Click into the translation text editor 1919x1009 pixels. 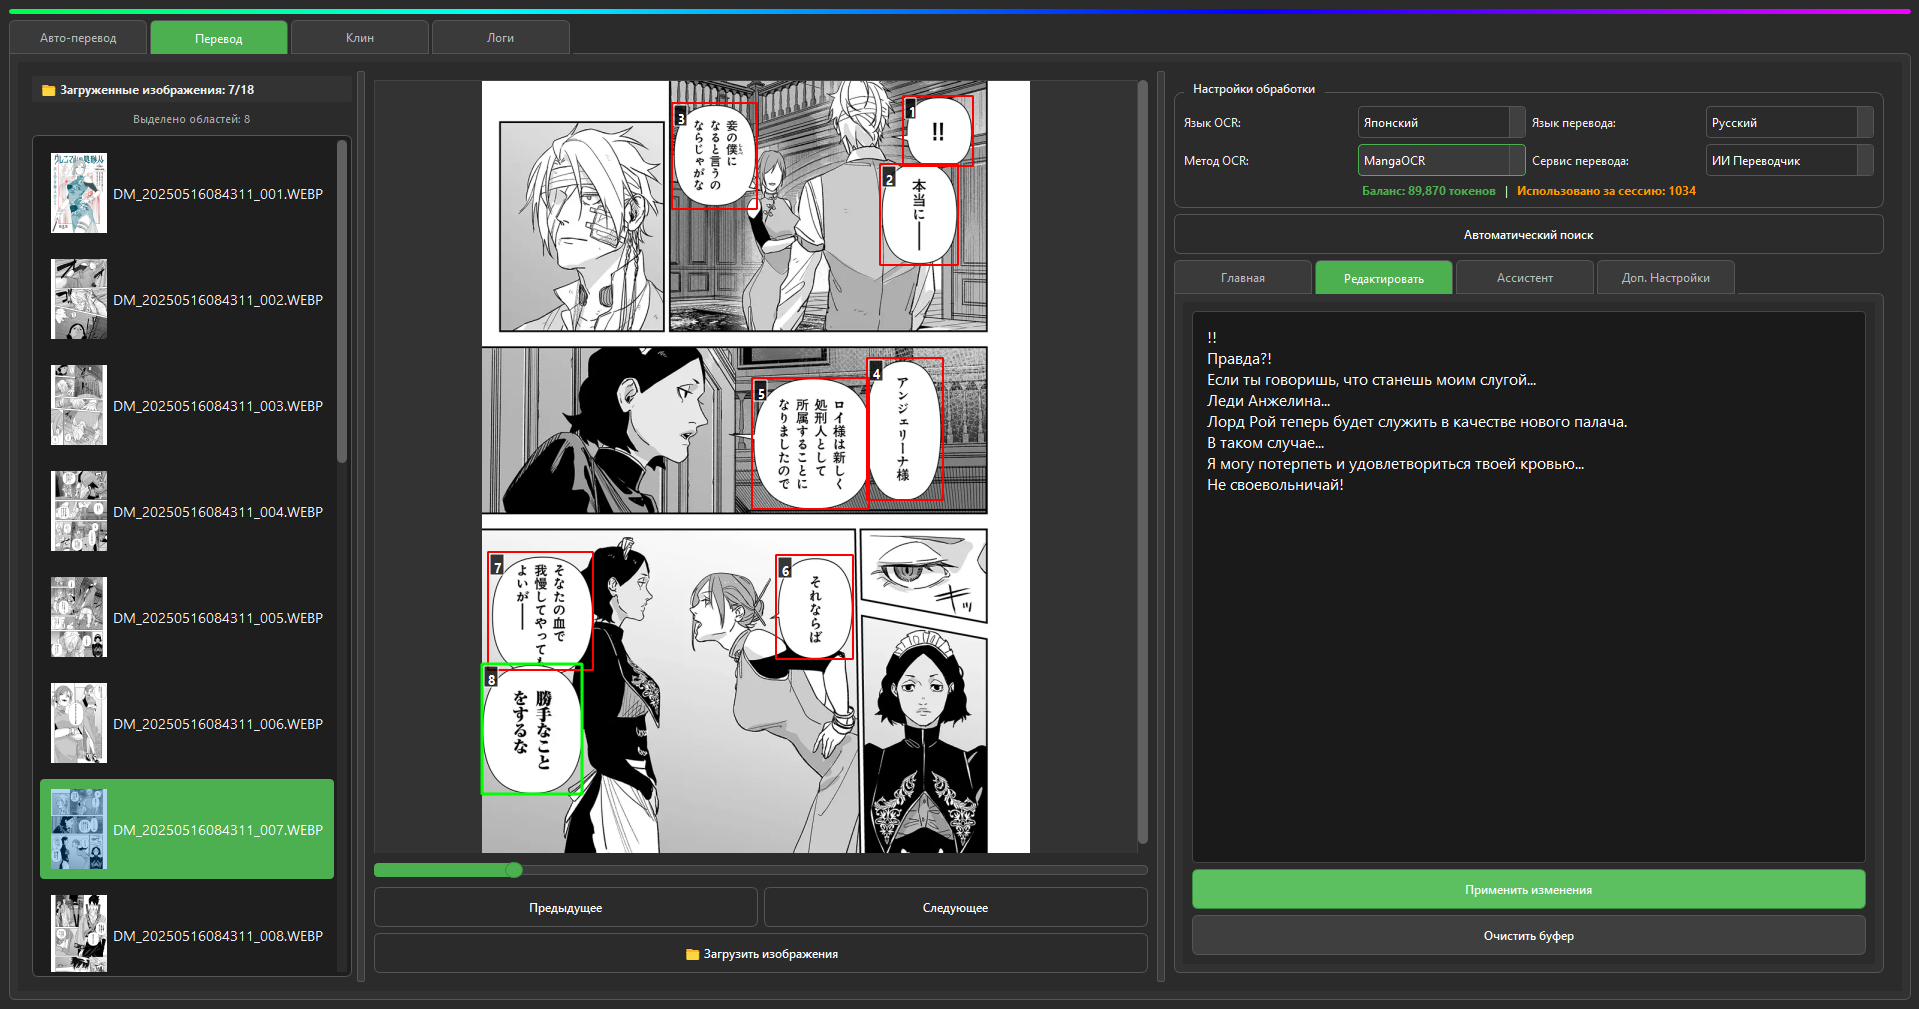pos(1528,650)
